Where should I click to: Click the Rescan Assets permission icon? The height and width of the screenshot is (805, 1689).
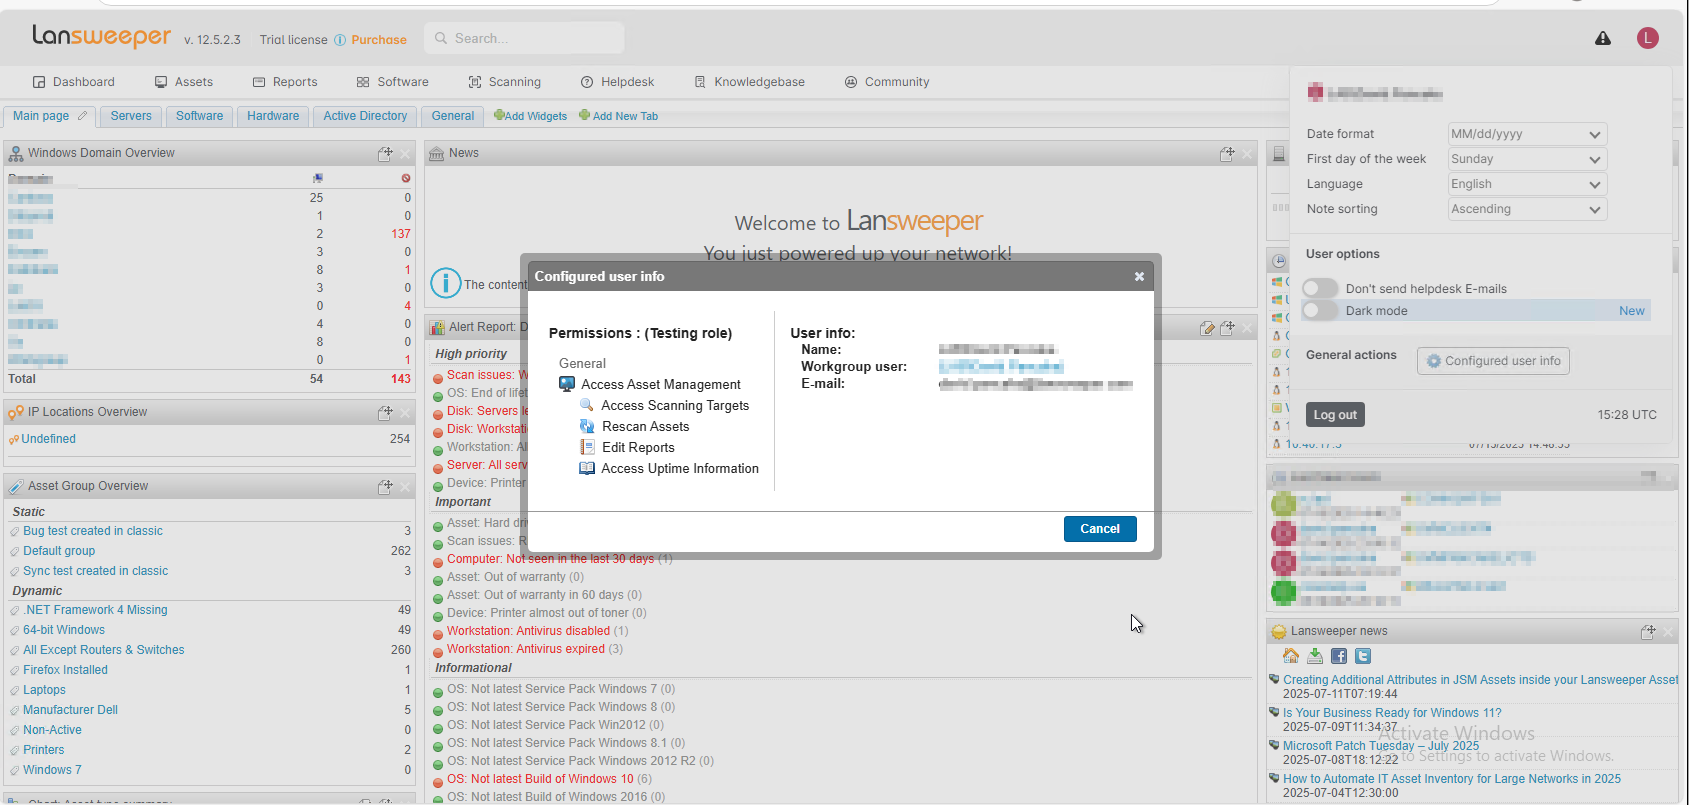point(587,426)
